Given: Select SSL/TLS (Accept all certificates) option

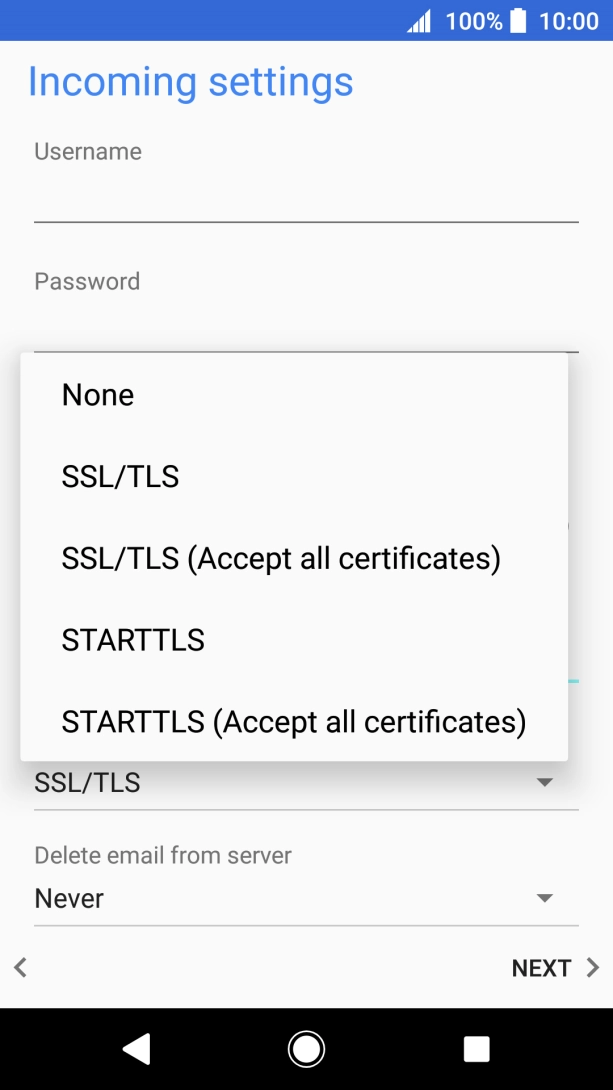Looking at the screenshot, I should [x=281, y=558].
